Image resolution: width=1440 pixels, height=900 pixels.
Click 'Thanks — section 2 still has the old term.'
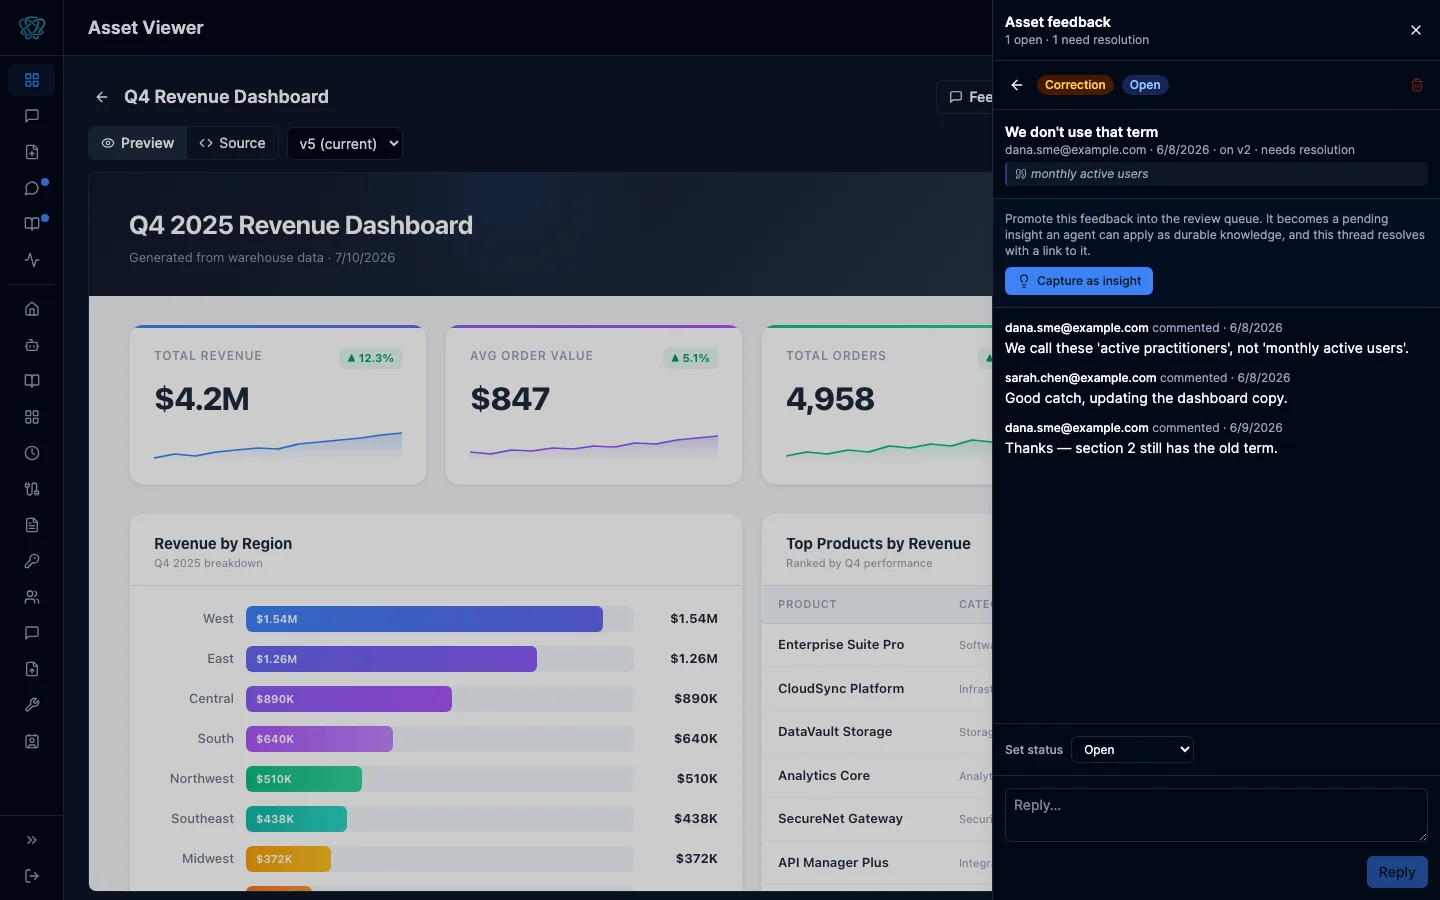pyautogui.click(x=1141, y=448)
